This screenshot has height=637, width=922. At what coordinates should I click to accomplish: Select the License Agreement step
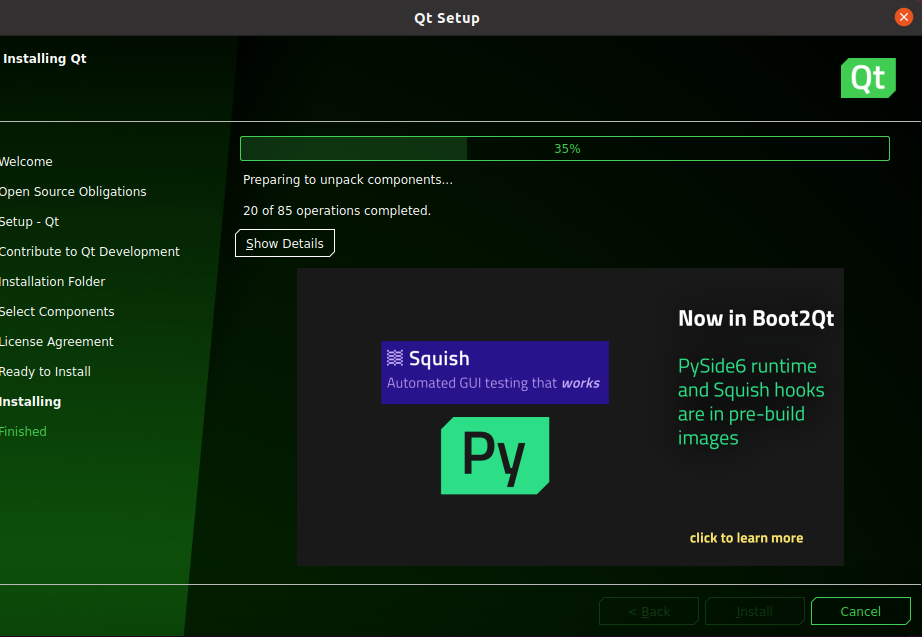(x=56, y=342)
